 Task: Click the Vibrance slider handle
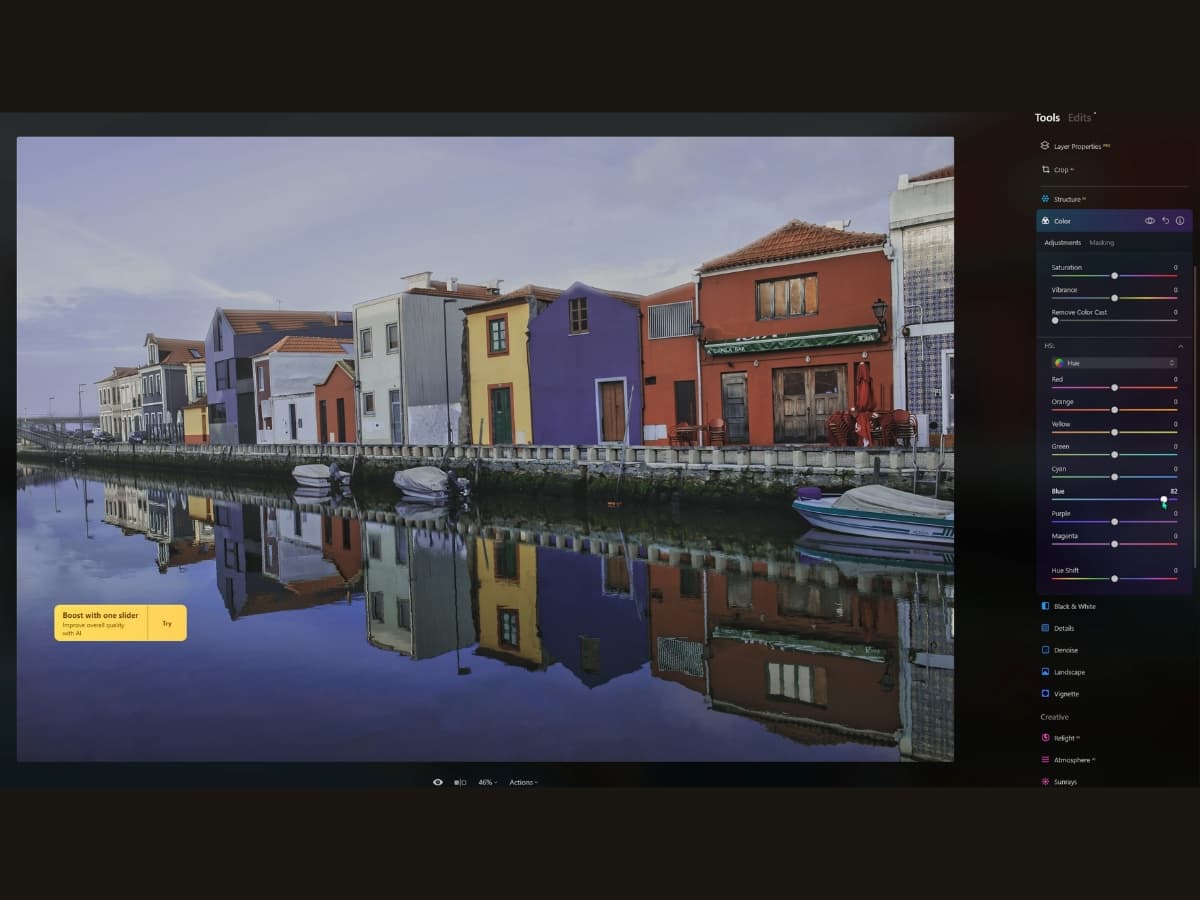(x=1114, y=297)
